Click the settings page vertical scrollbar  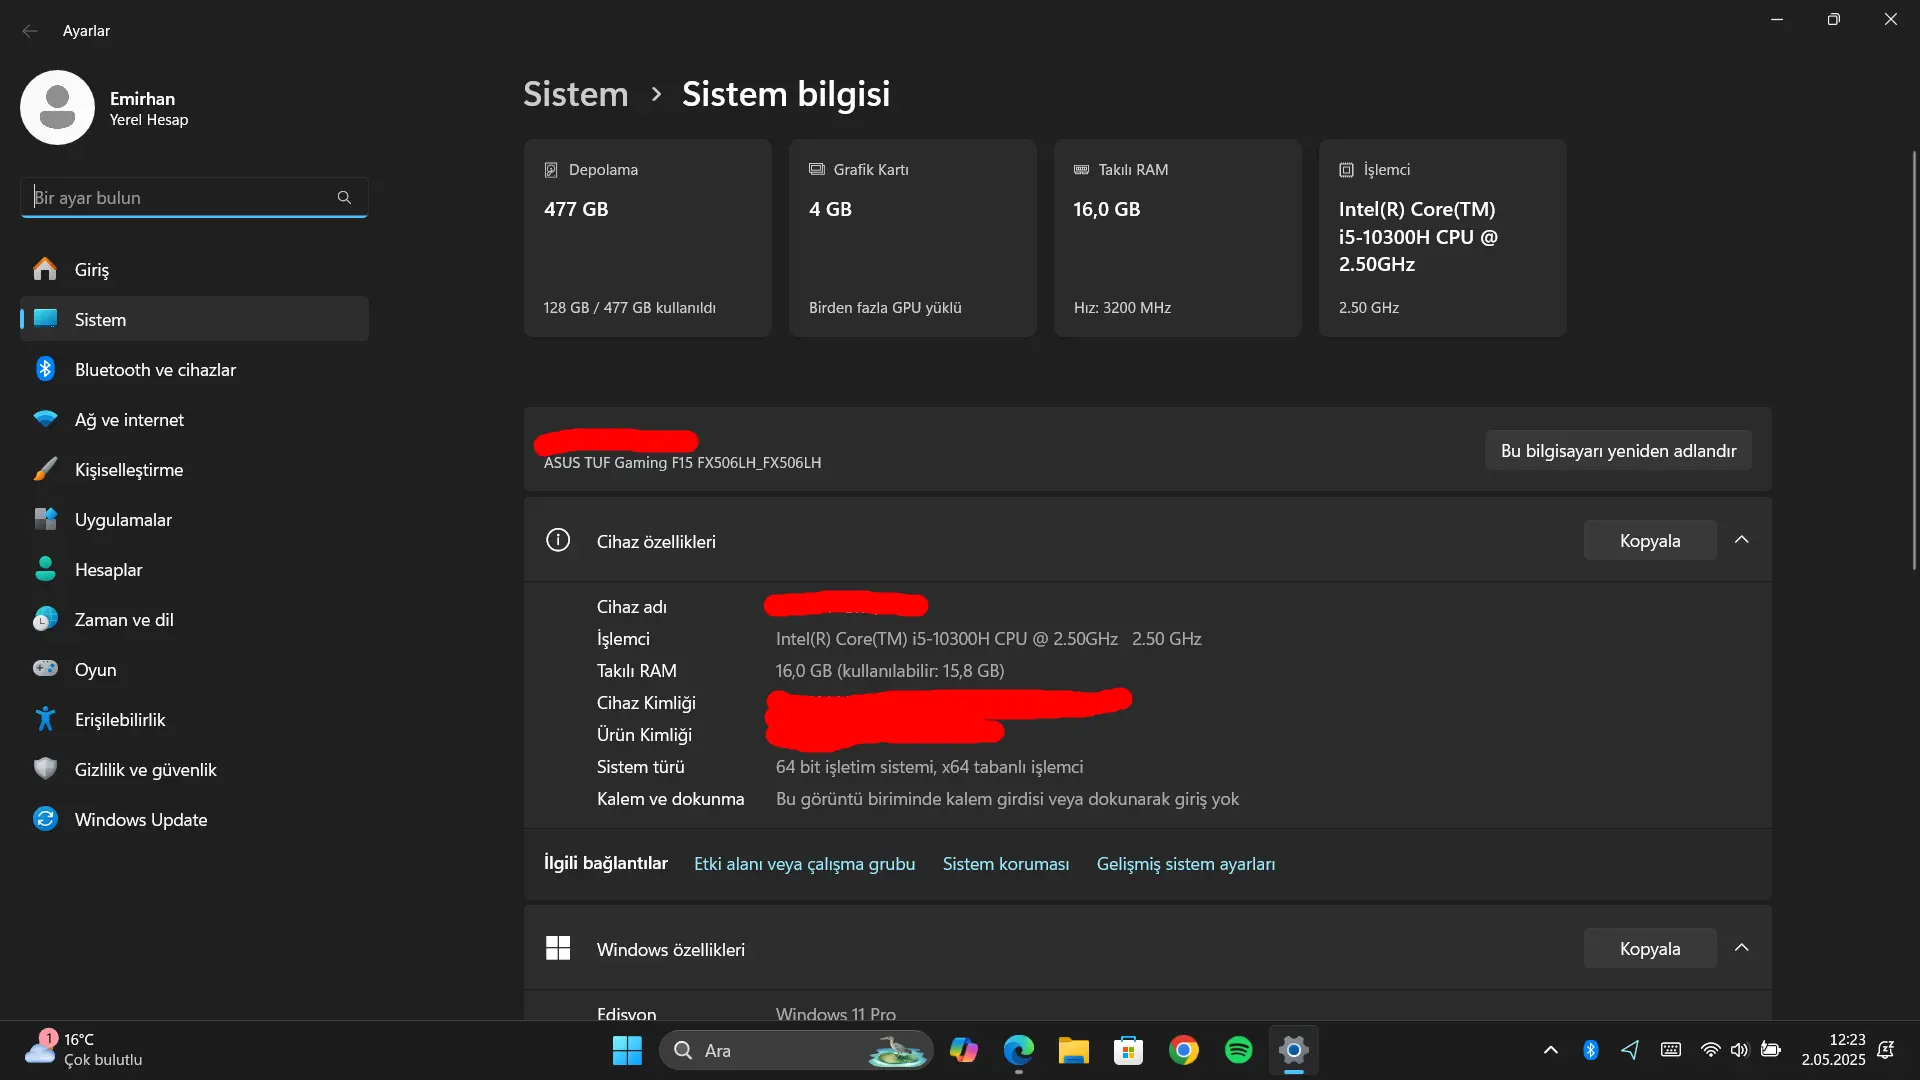coord(1914,360)
